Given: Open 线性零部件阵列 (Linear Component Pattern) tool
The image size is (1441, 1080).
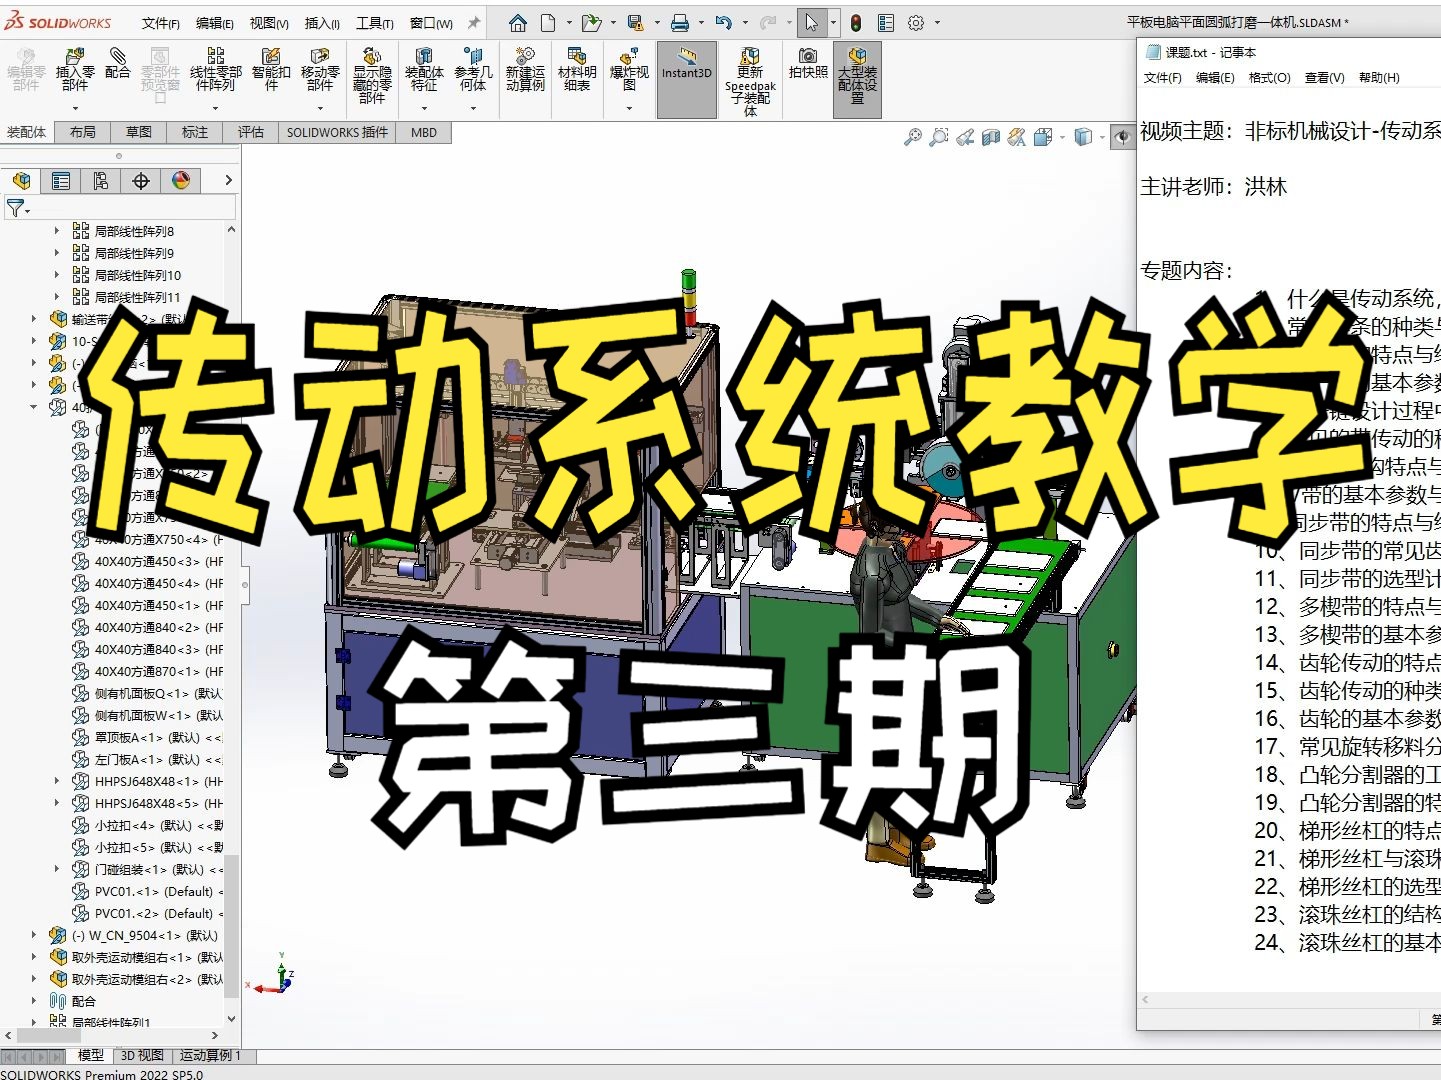Looking at the screenshot, I should (216, 70).
